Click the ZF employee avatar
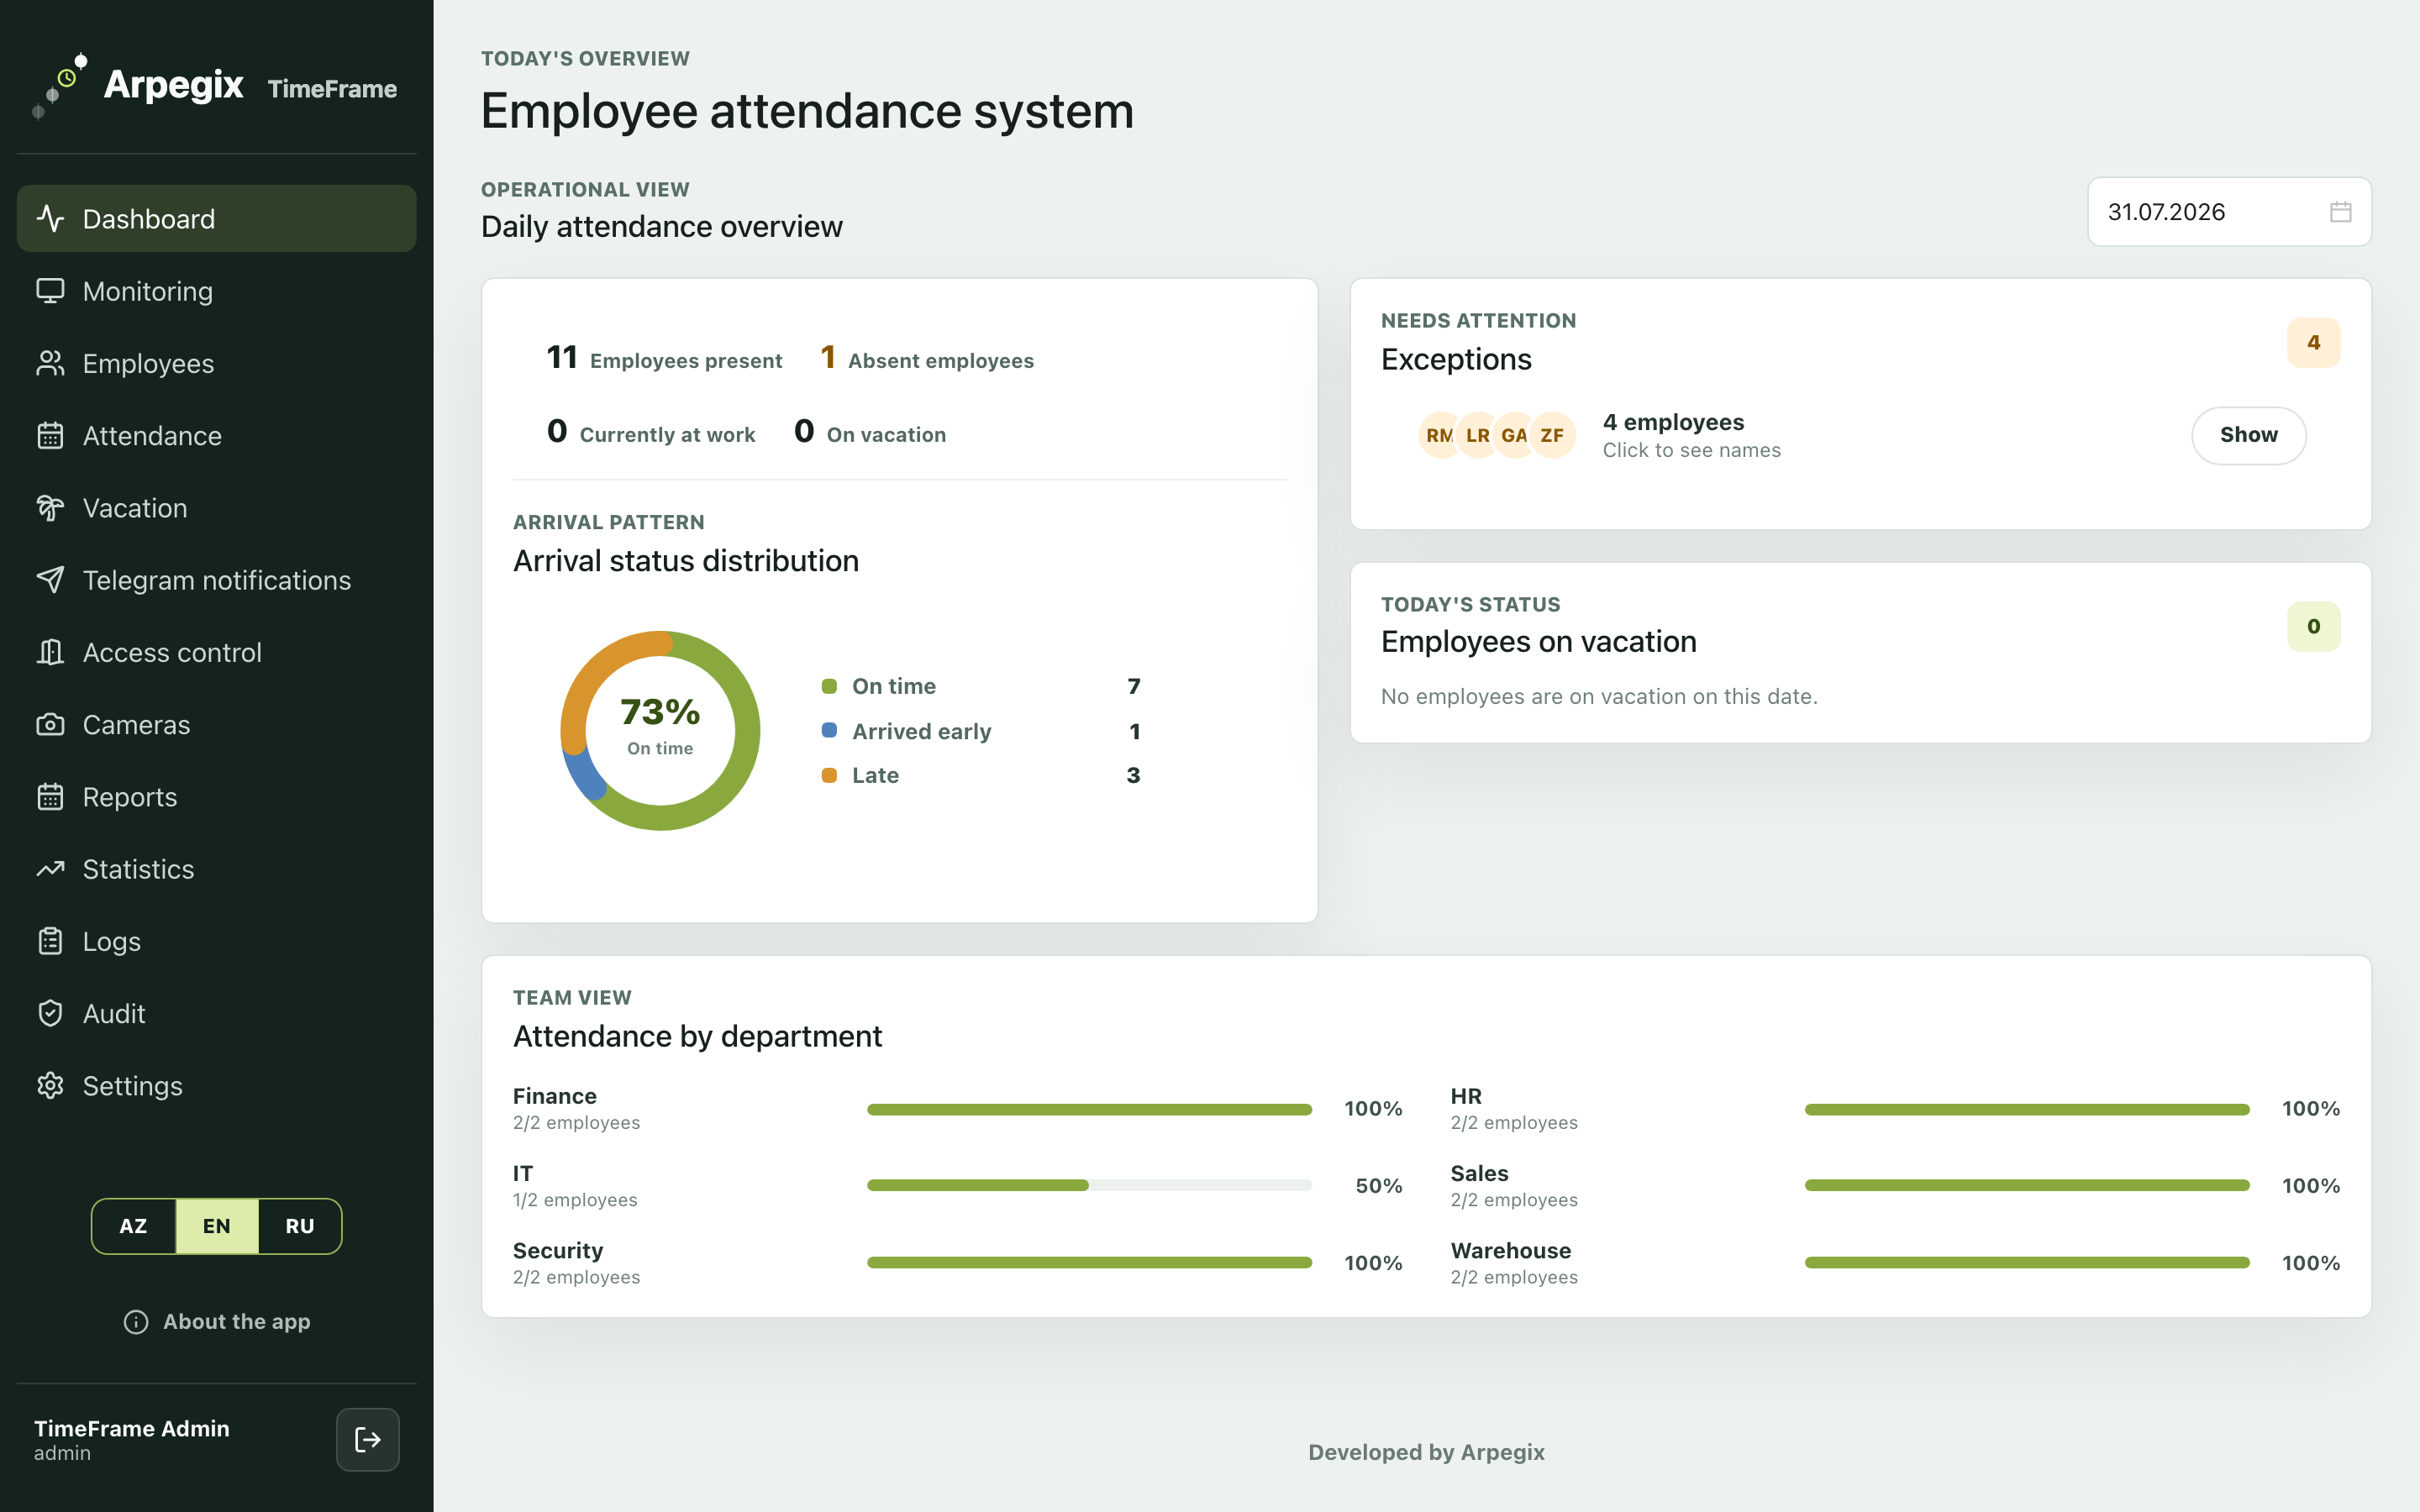This screenshot has height=1512, width=2420. click(1552, 435)
